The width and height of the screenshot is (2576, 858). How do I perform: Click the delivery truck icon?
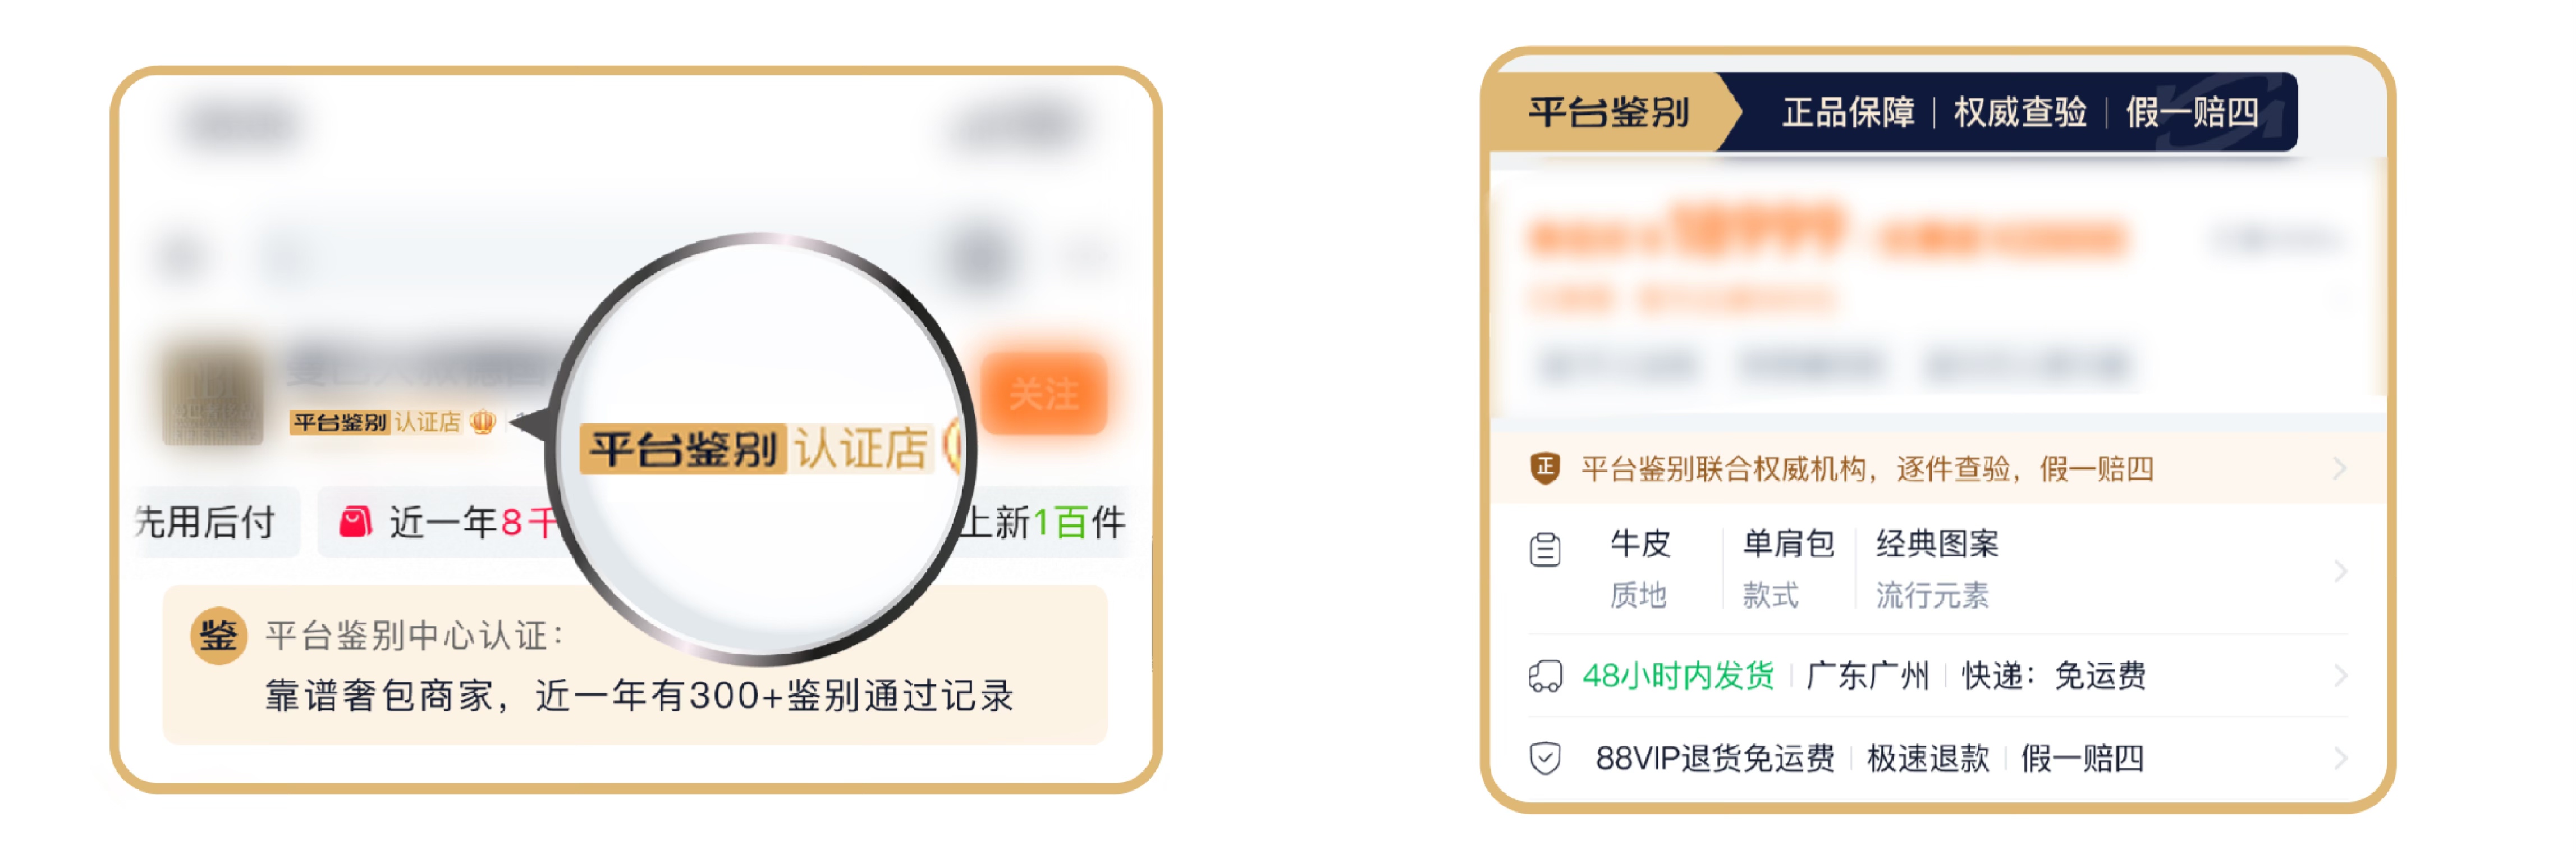click(1544, 677)
